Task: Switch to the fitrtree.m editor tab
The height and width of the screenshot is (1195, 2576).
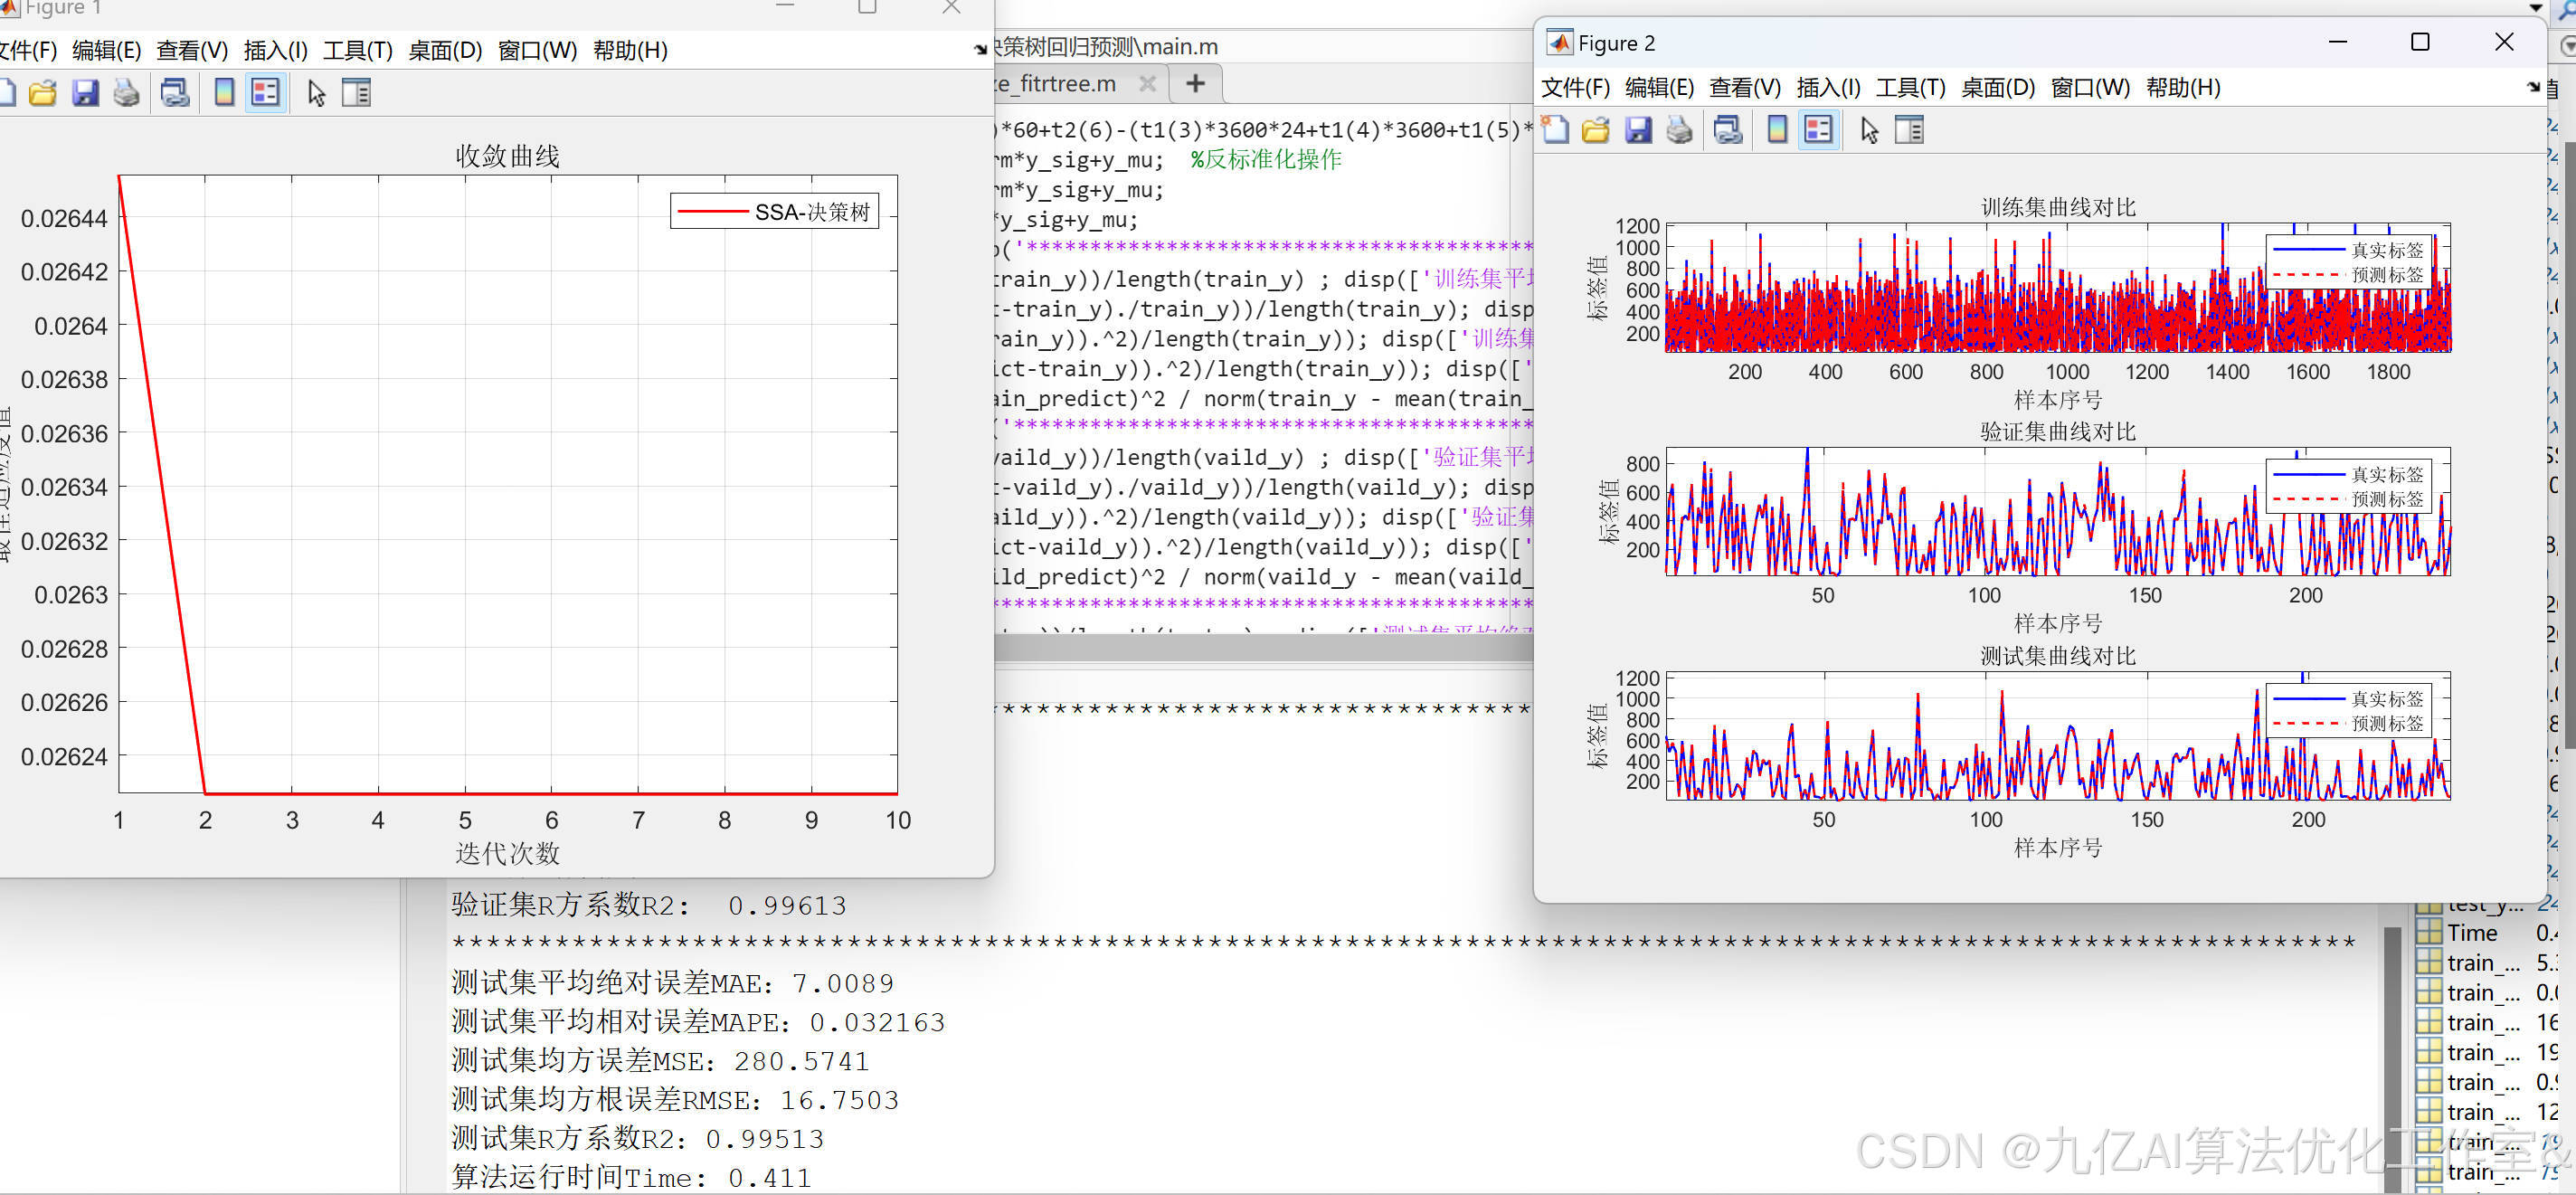Action: [x=1060, y=84]
